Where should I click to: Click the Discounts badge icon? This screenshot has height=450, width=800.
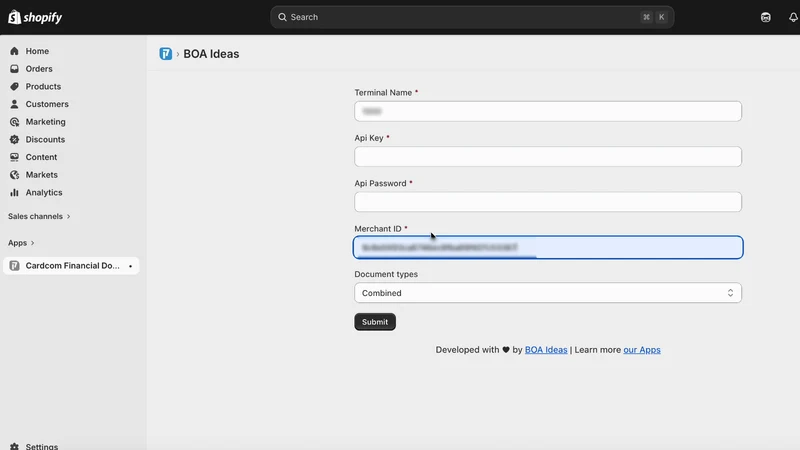pos(14,139)
